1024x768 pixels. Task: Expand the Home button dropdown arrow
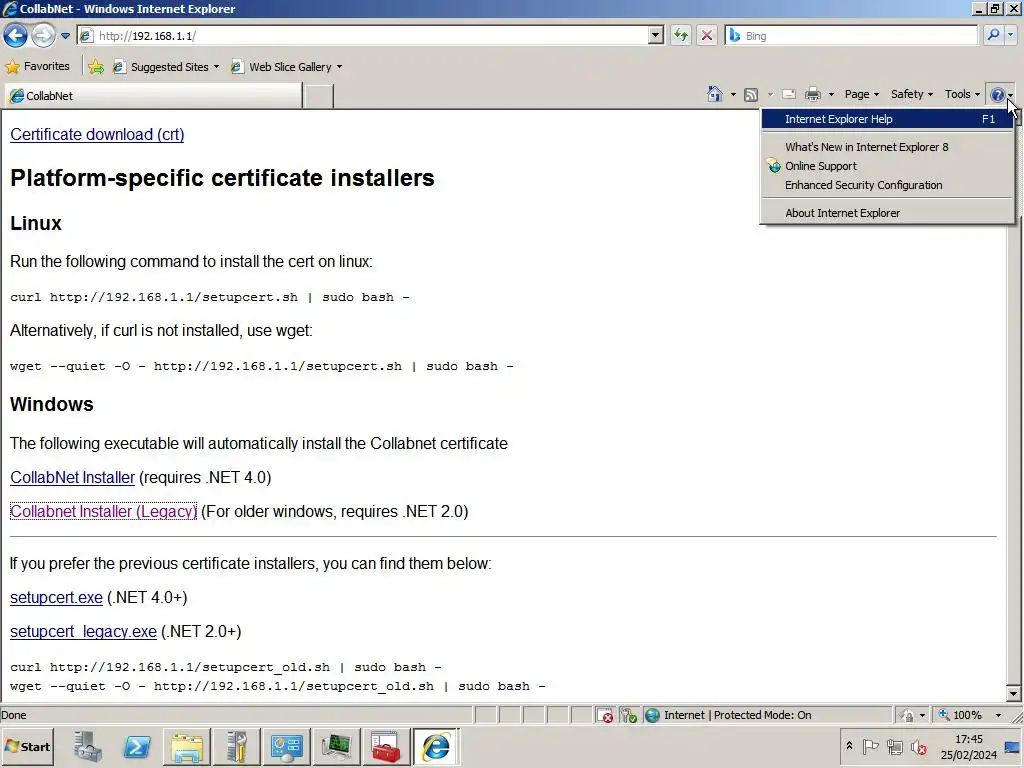click(733, 95)
